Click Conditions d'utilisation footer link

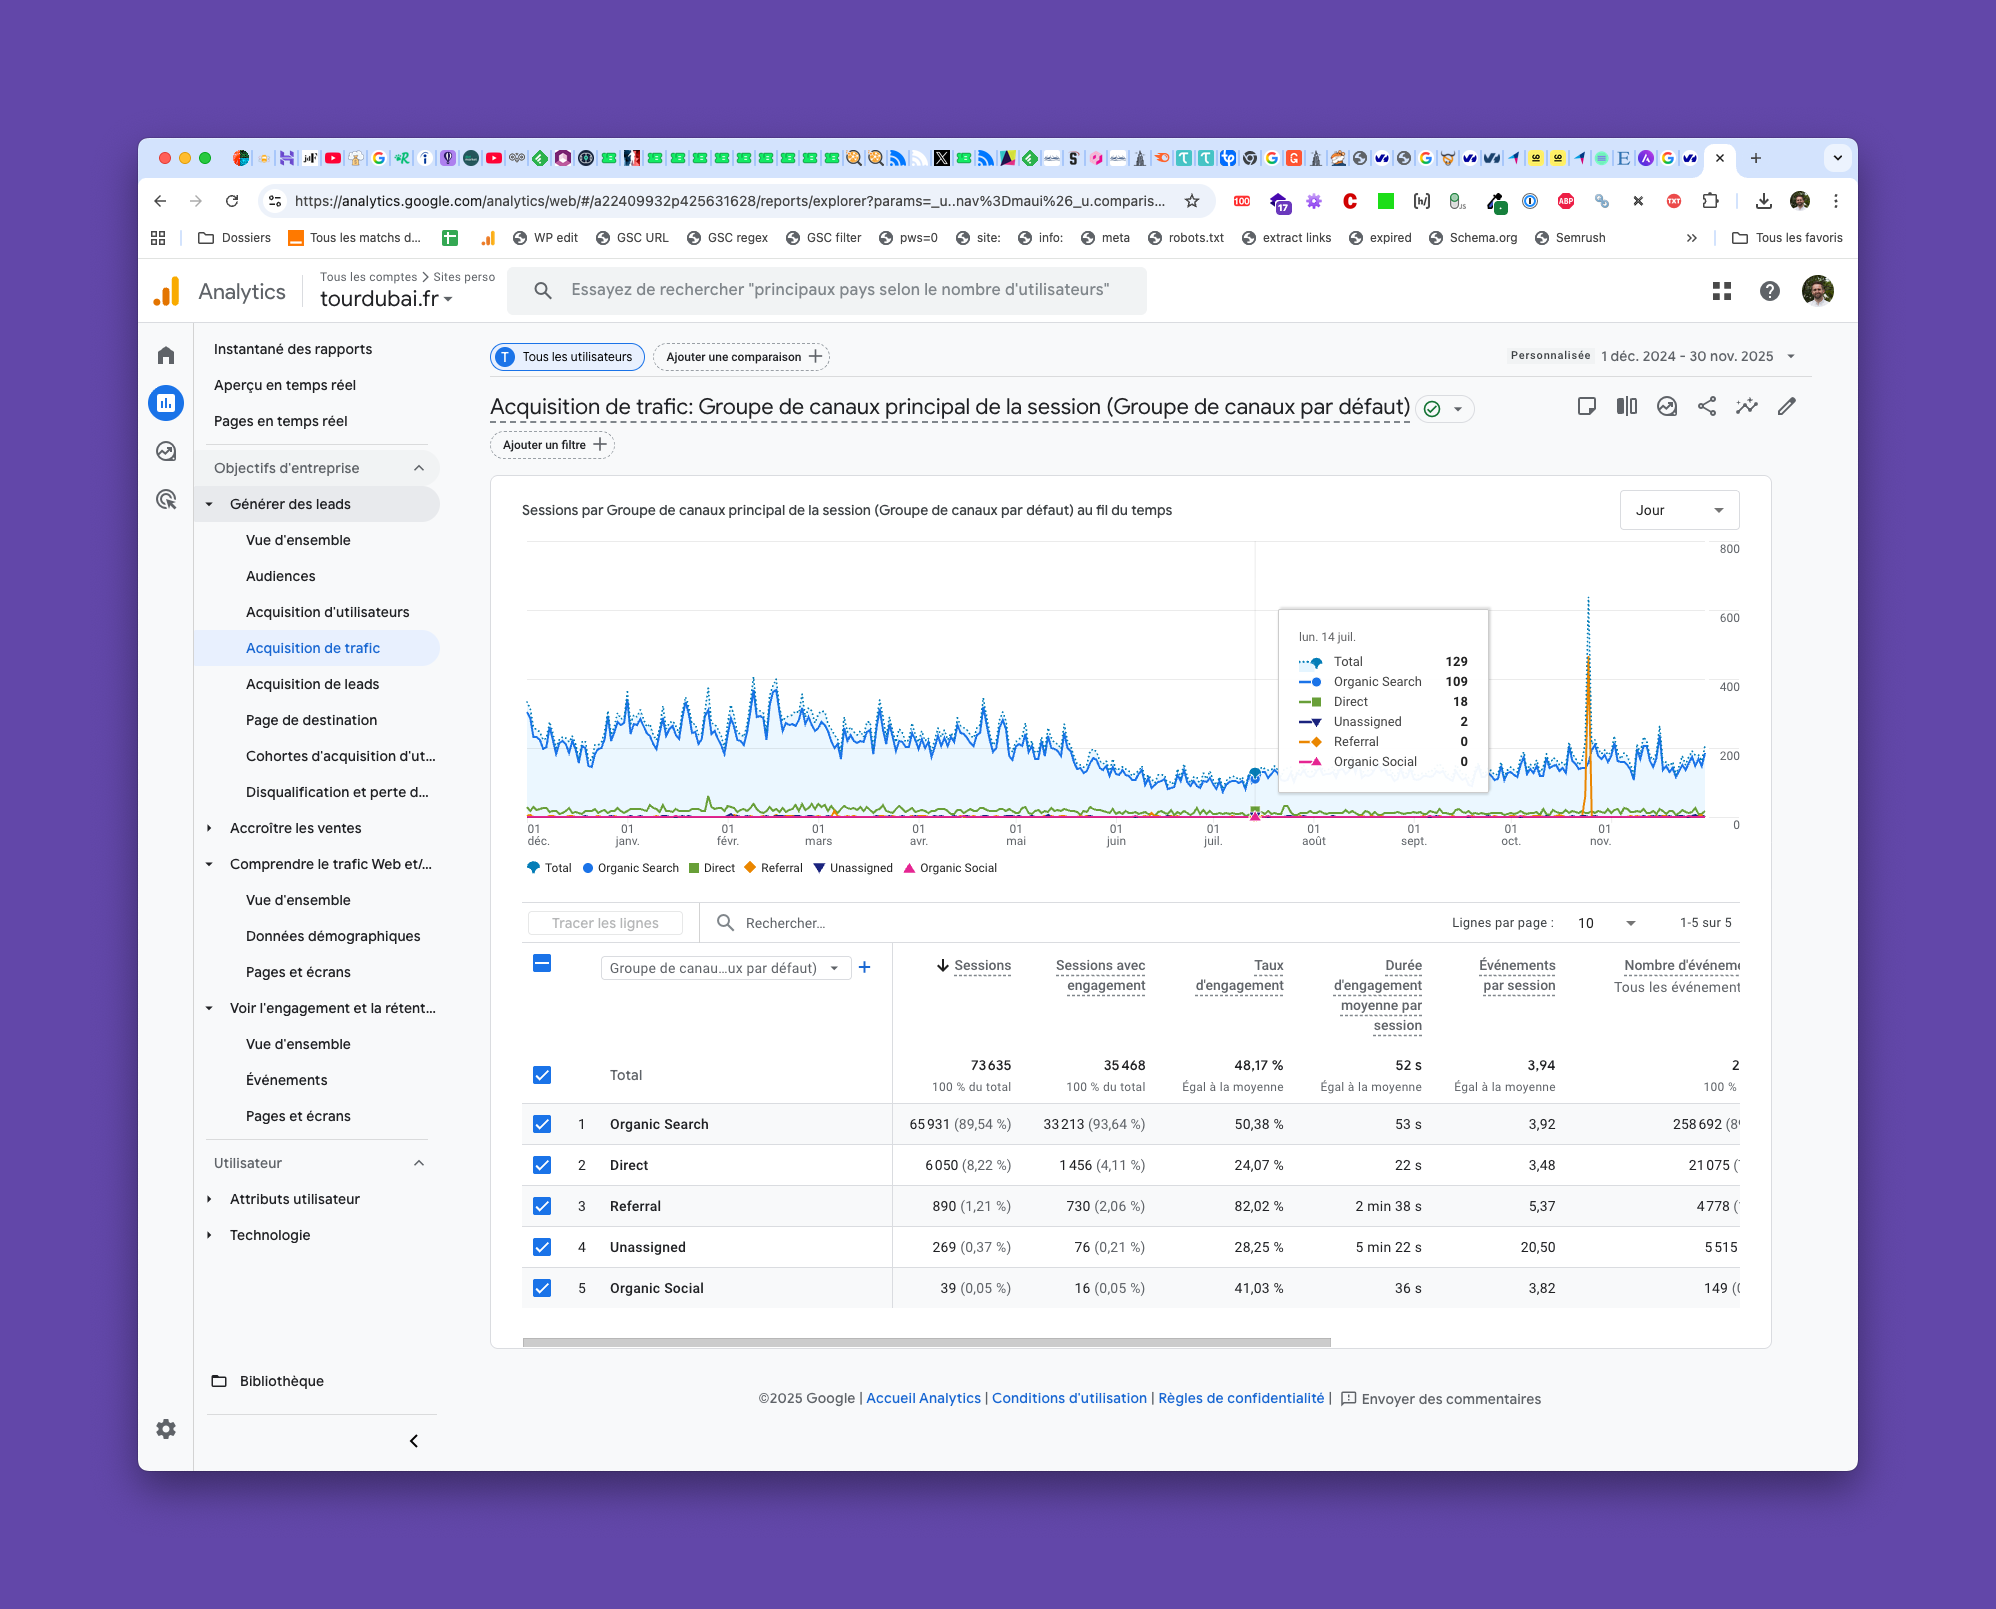1069,1398
